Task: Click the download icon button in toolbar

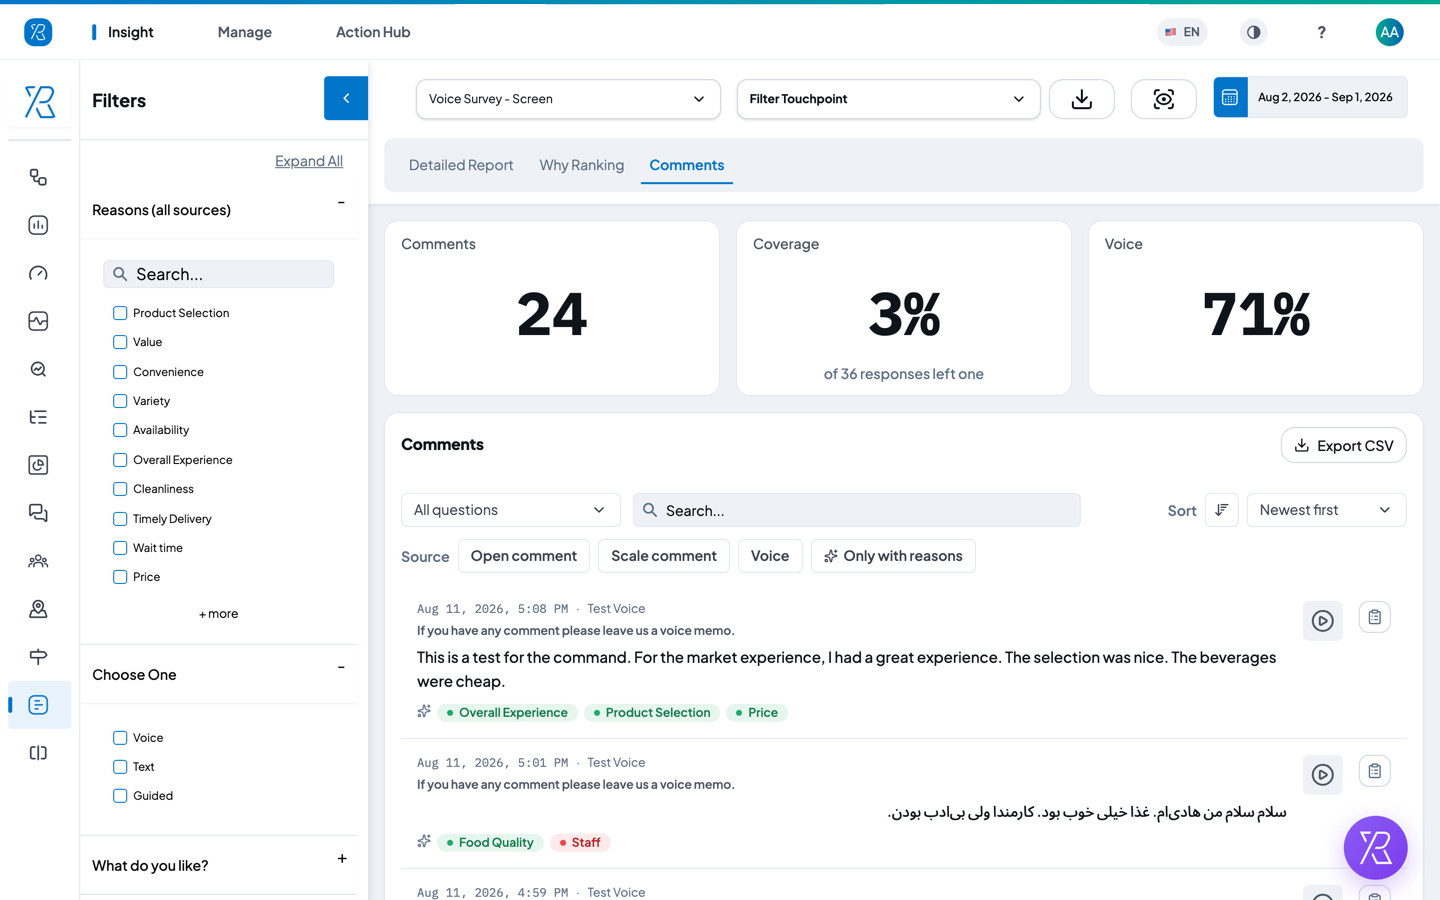Action: pos(1081,99)
